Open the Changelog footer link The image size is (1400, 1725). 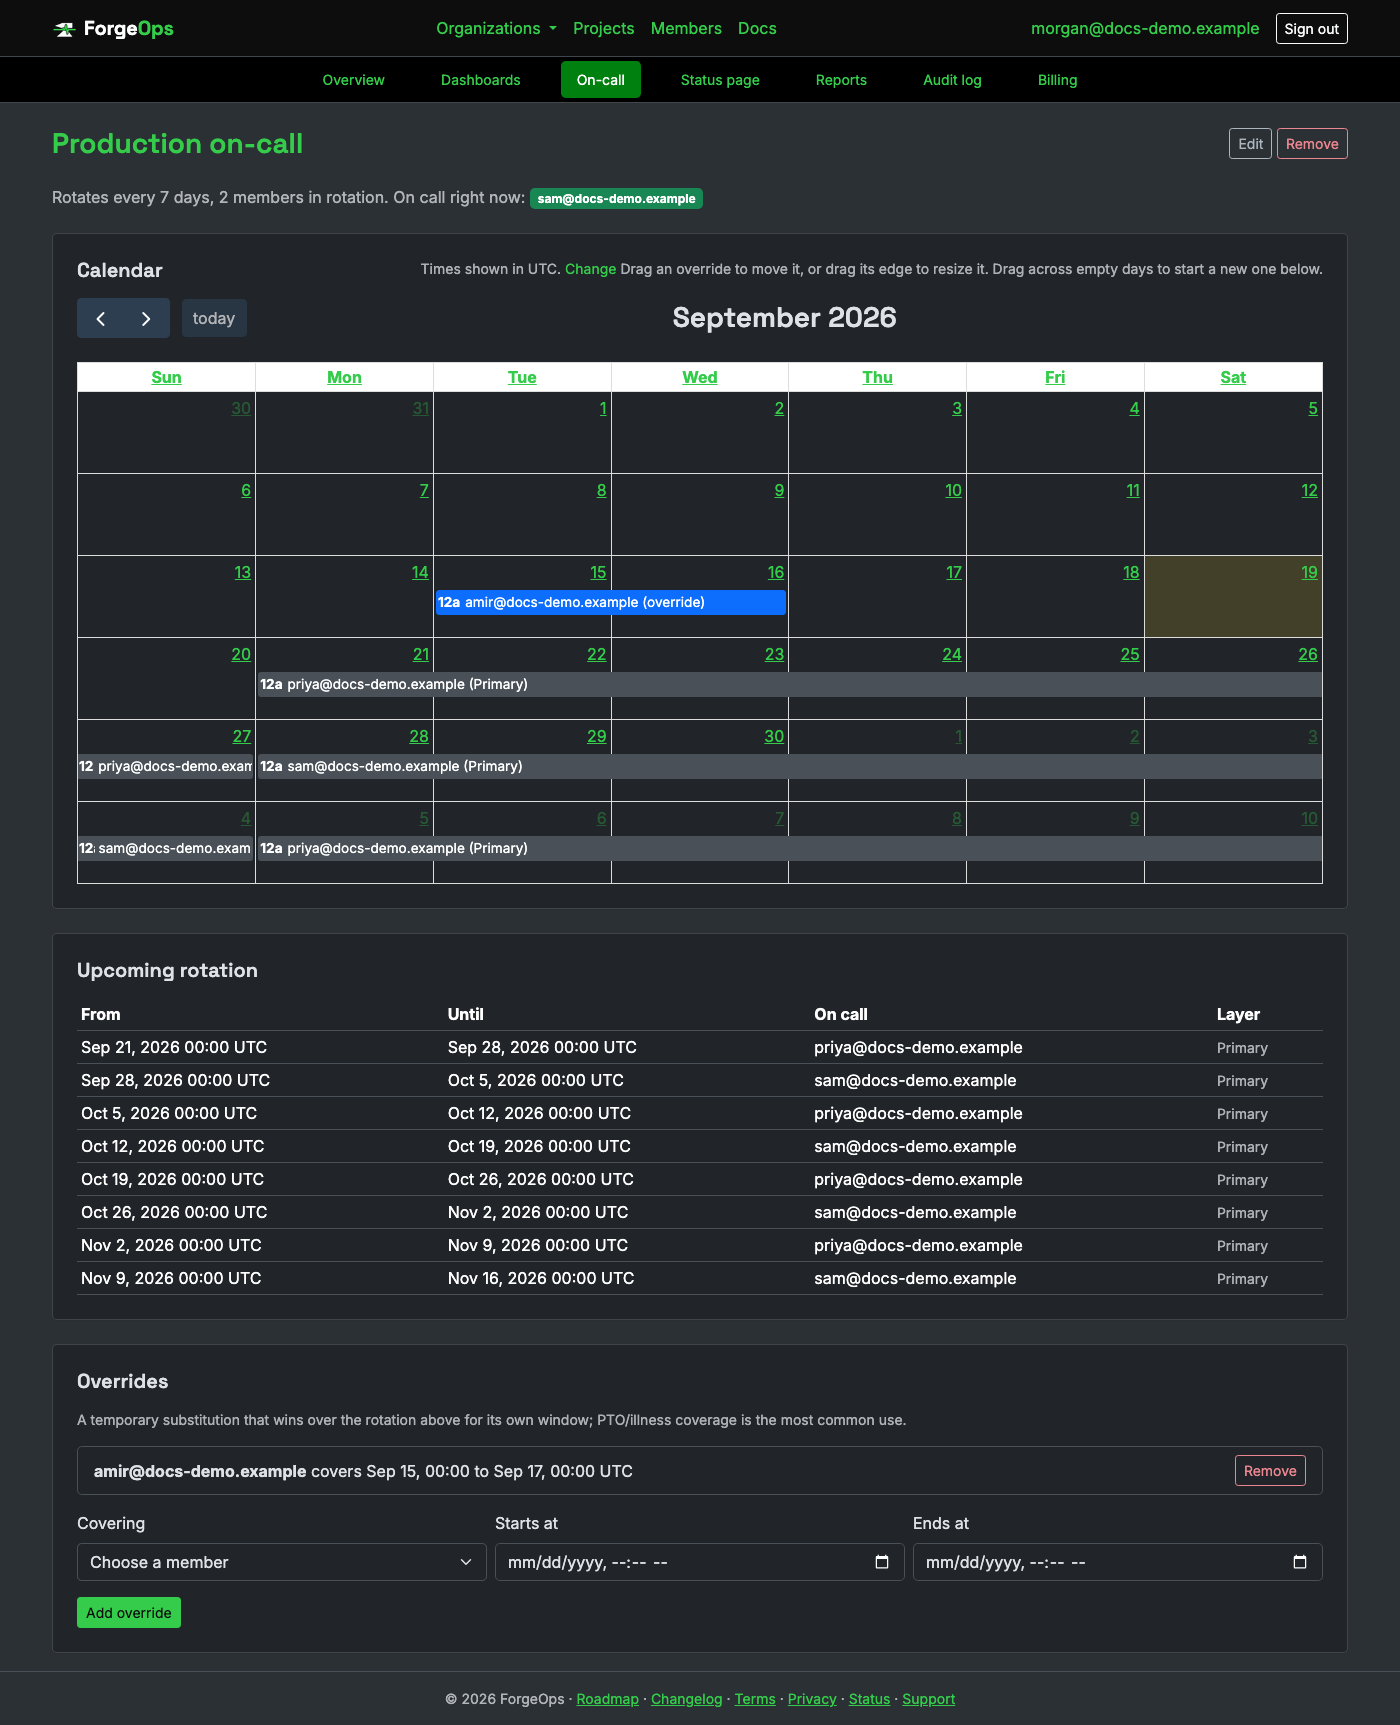click(x=686, y=1699)
